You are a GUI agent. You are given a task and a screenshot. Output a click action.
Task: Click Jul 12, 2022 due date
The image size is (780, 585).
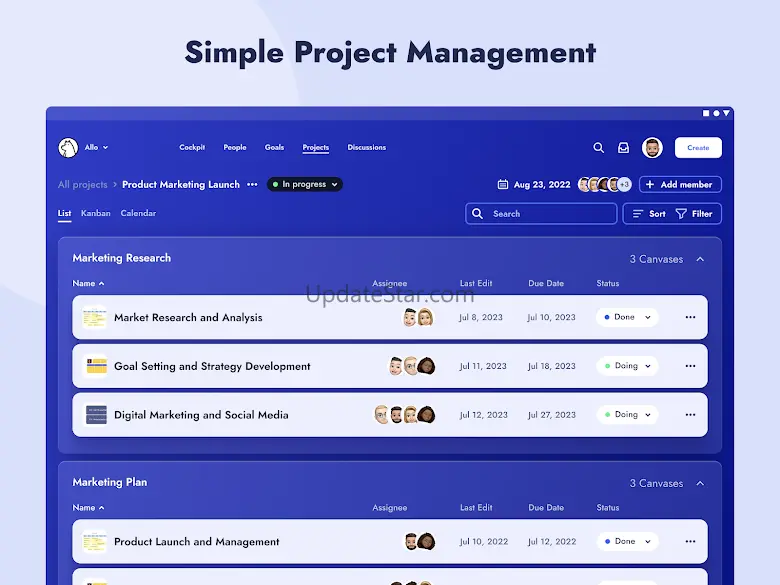552,542
